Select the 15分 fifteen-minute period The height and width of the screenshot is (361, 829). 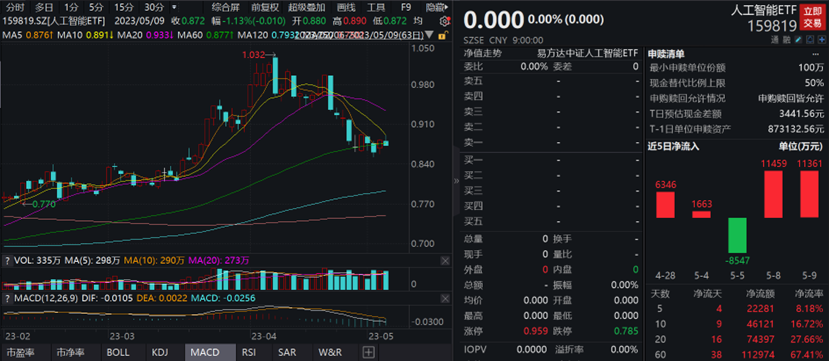pos(124,7)
